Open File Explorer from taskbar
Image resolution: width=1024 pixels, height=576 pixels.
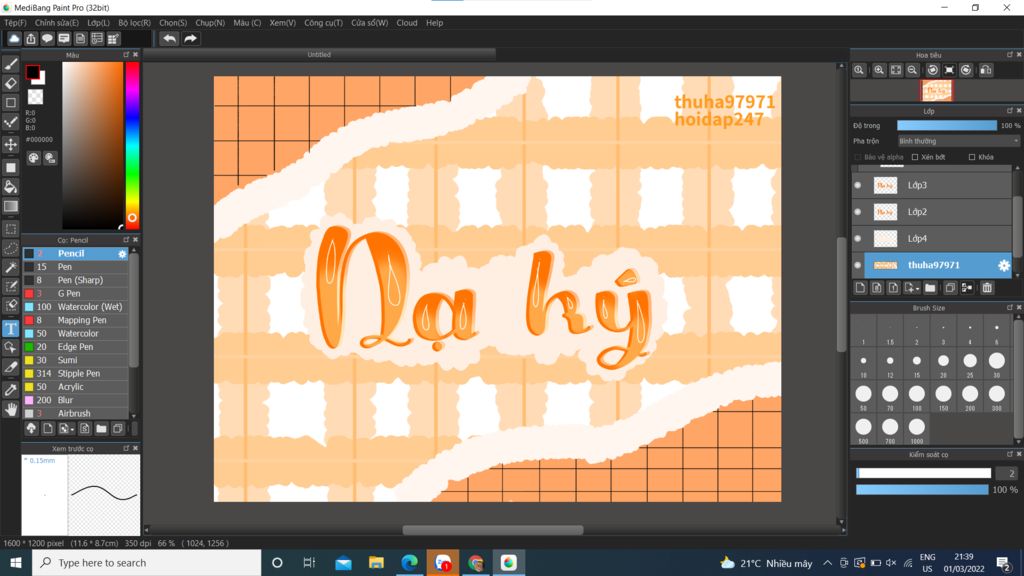[x=376, y=562]
